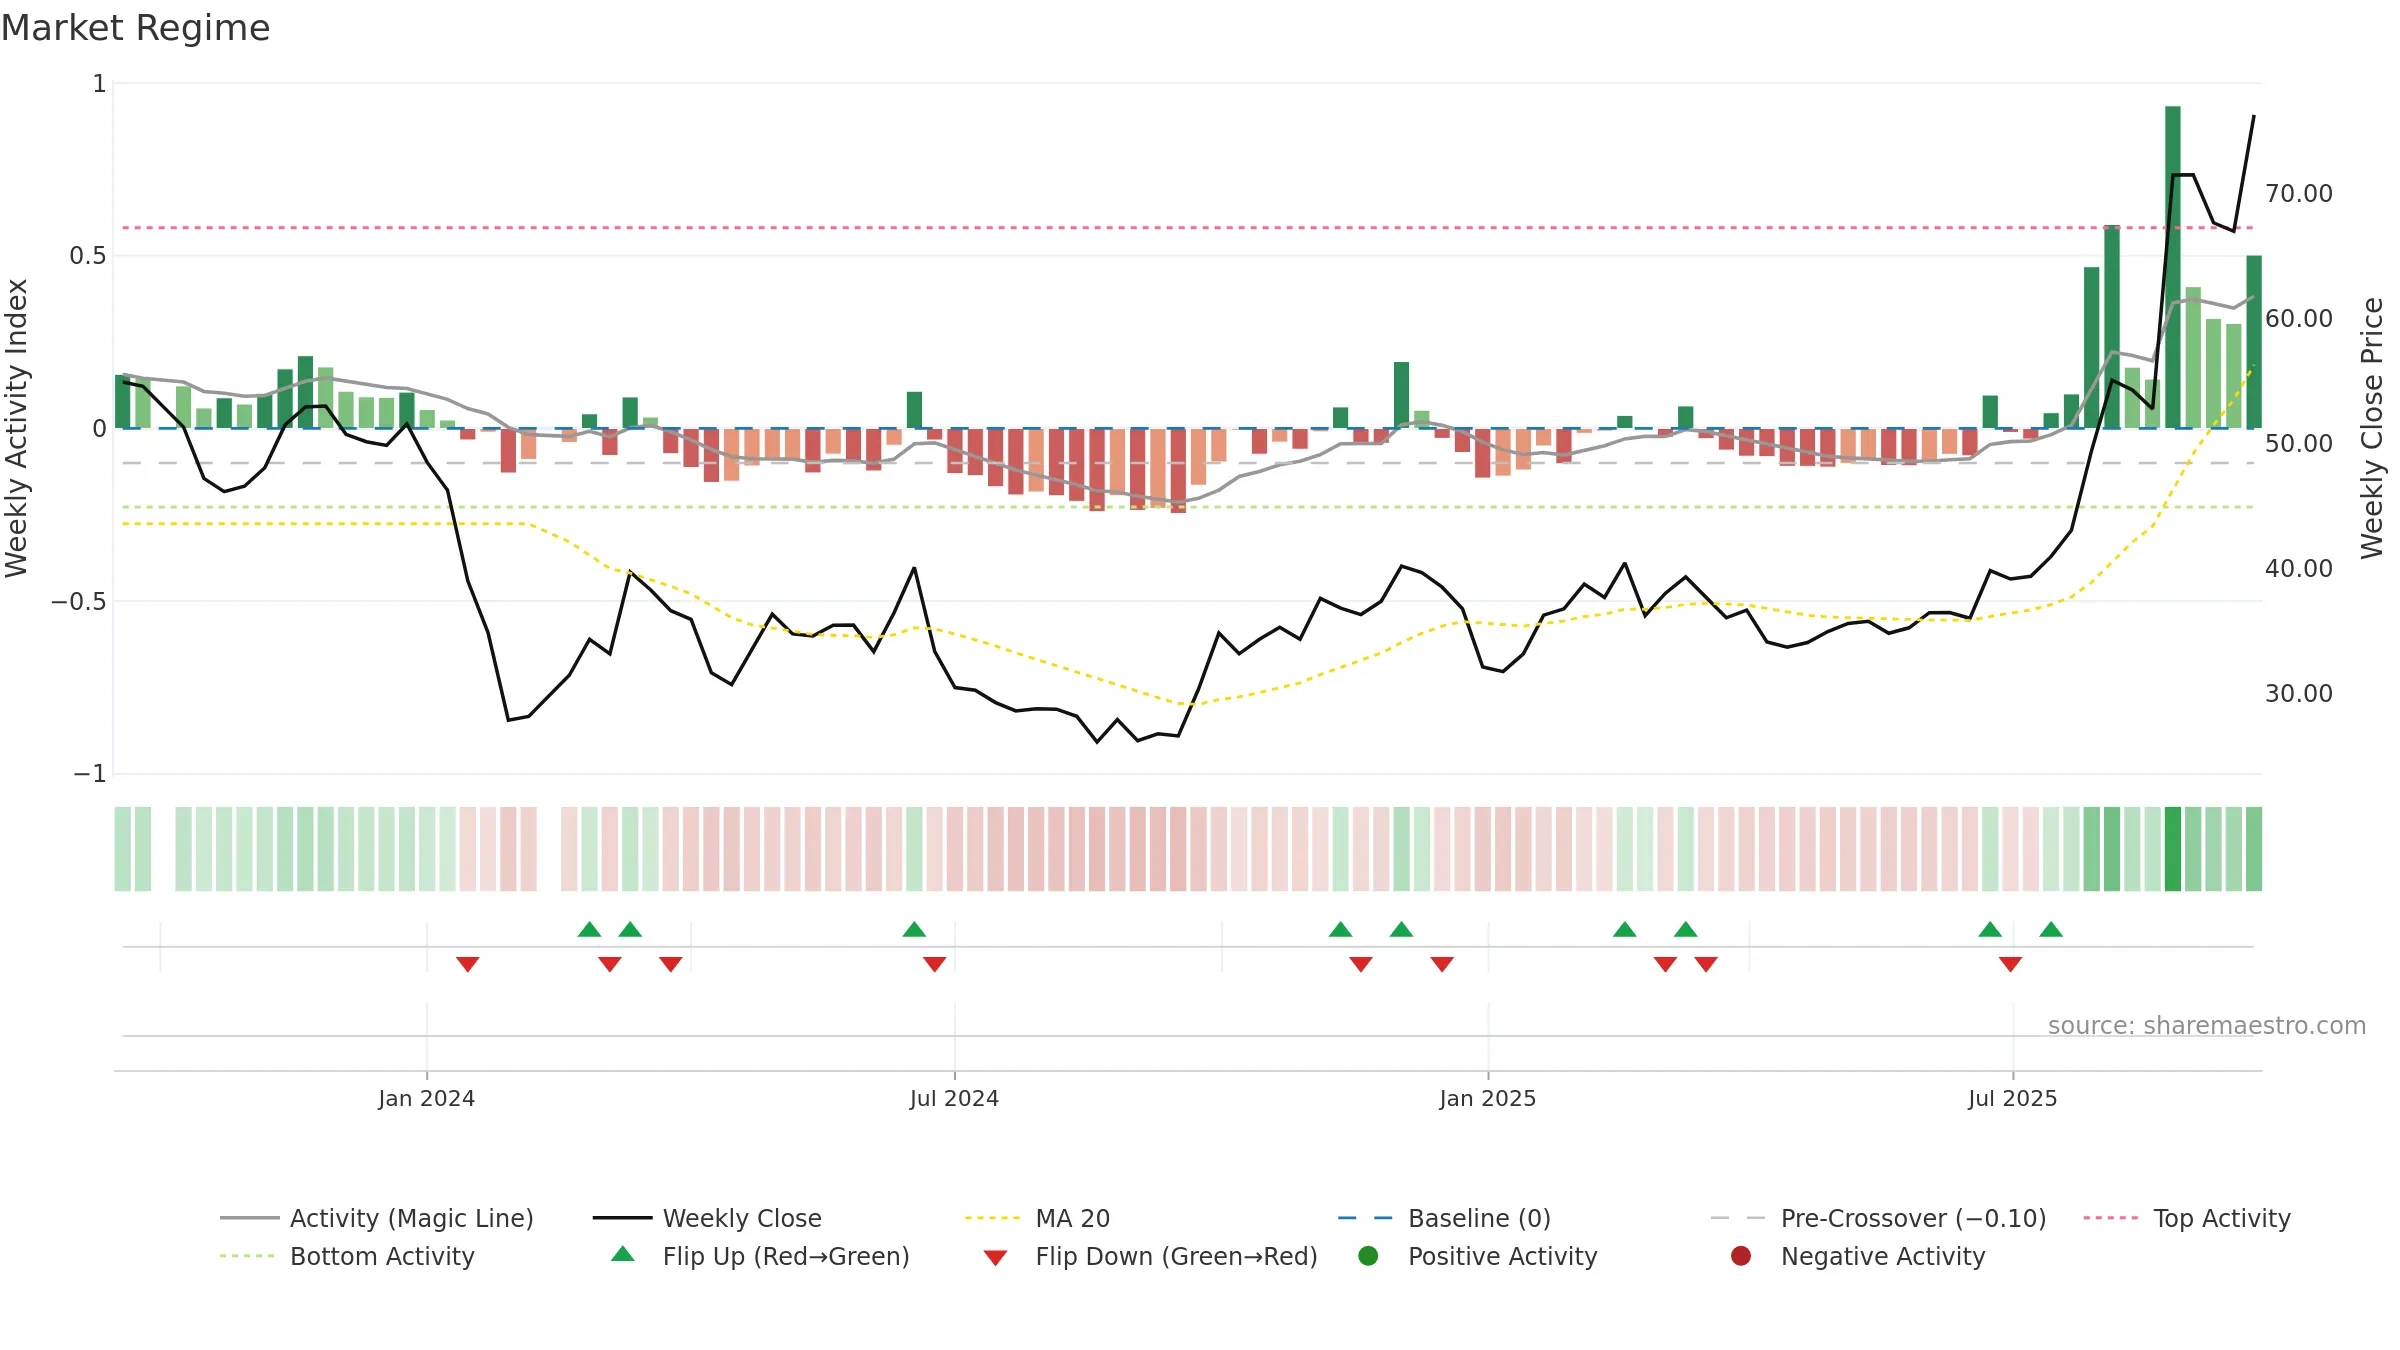The height and width of the screenshot is (1350, 2400).
Task: Click the Jul 2025 axis label
Action: pyautogui.click(x=2012, y=1098)
